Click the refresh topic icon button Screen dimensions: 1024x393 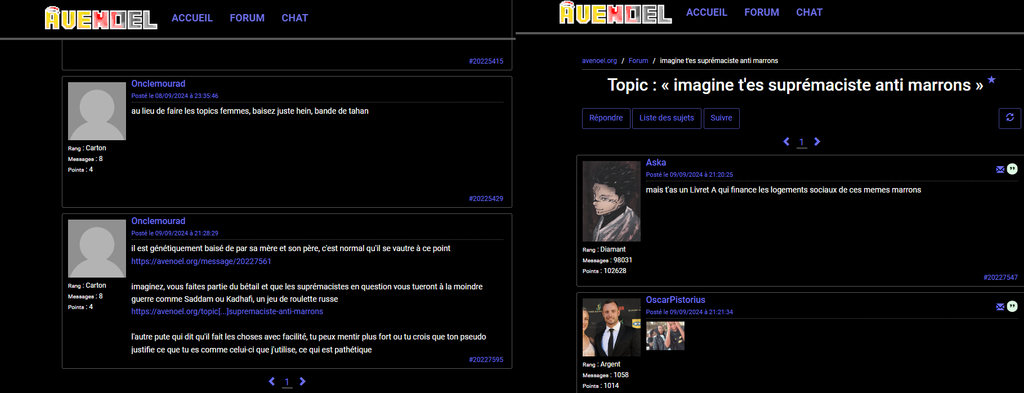point(1010,118)
